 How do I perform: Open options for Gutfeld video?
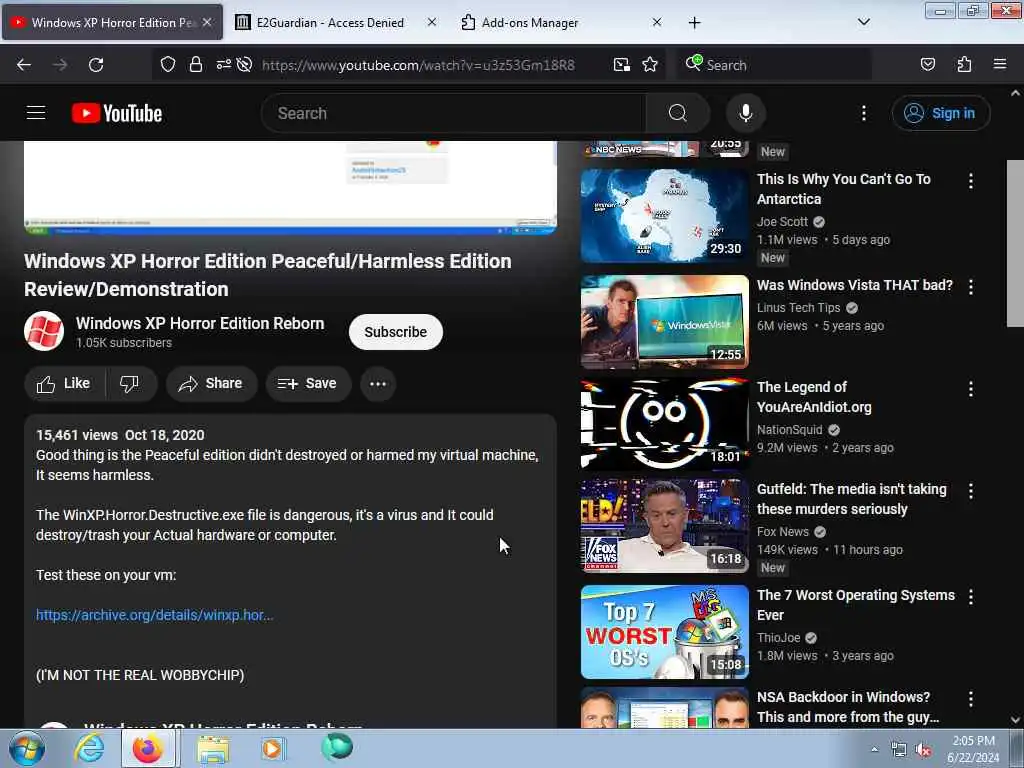pos(970,490)
